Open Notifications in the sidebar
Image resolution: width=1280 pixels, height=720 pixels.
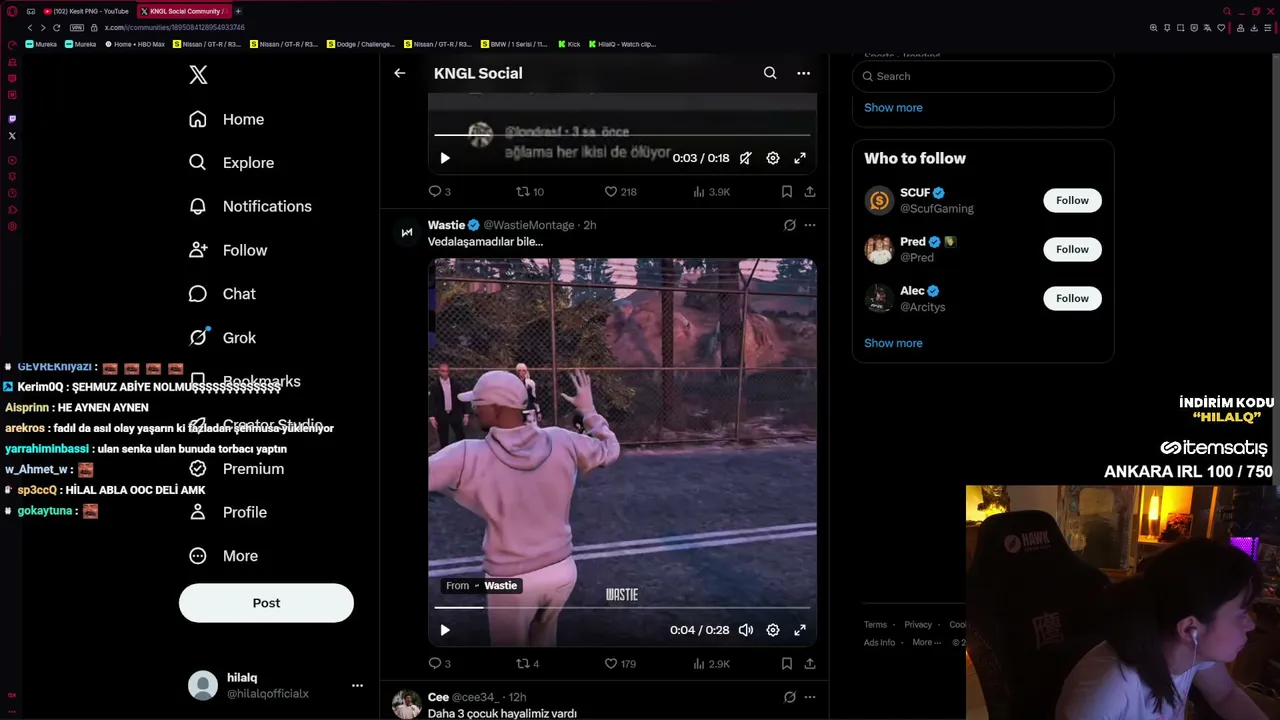click(x=250, y=206)
